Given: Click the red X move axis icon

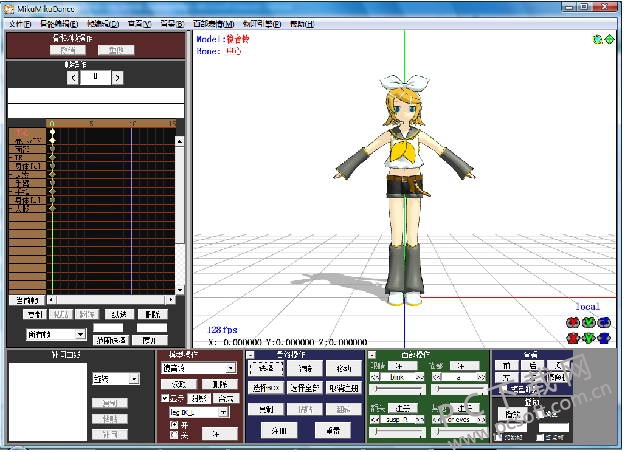Looking at the screenshot, I should pos(573,338).
